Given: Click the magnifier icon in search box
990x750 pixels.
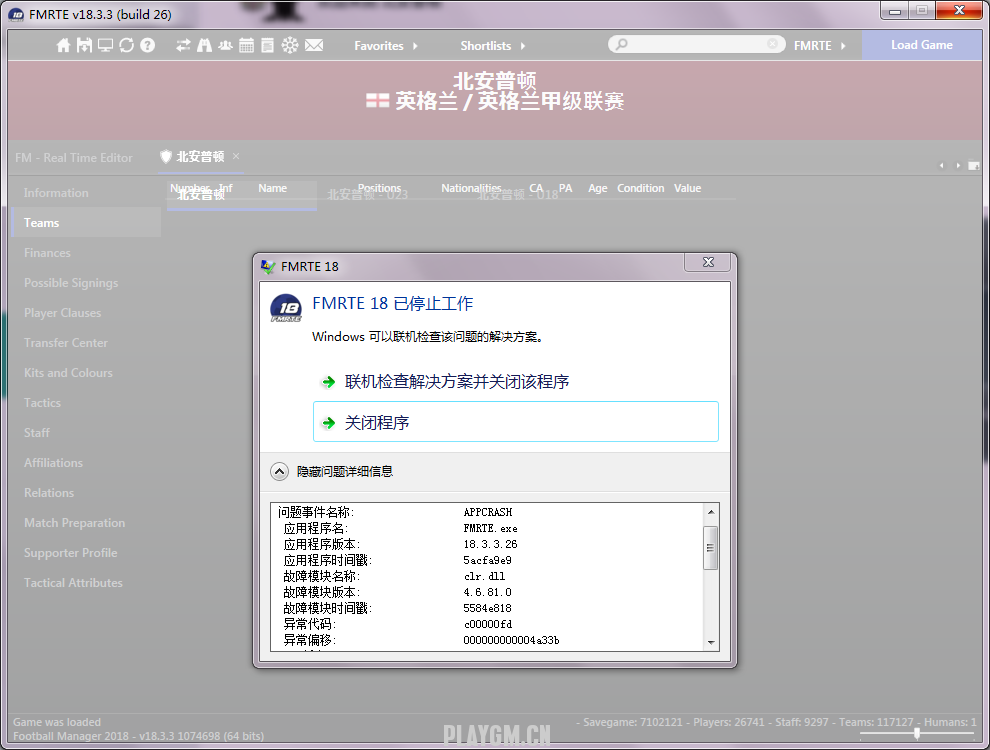Looking at the screenshot, I should 622,44.
